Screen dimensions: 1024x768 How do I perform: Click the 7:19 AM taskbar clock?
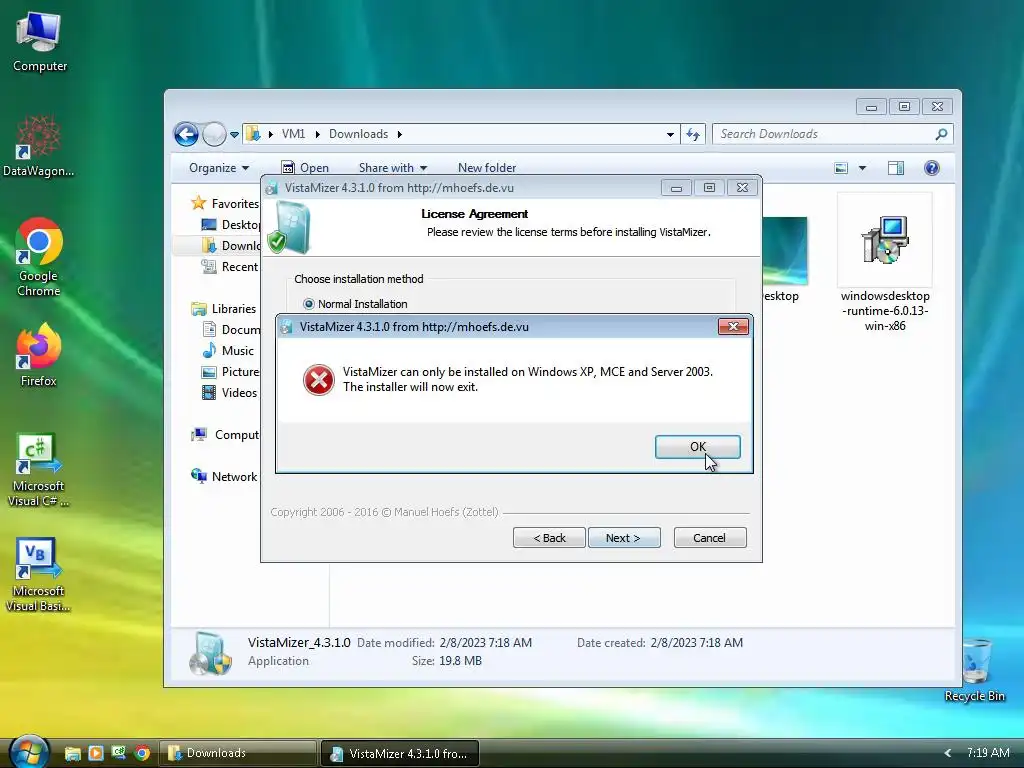[x=988, y=753]
